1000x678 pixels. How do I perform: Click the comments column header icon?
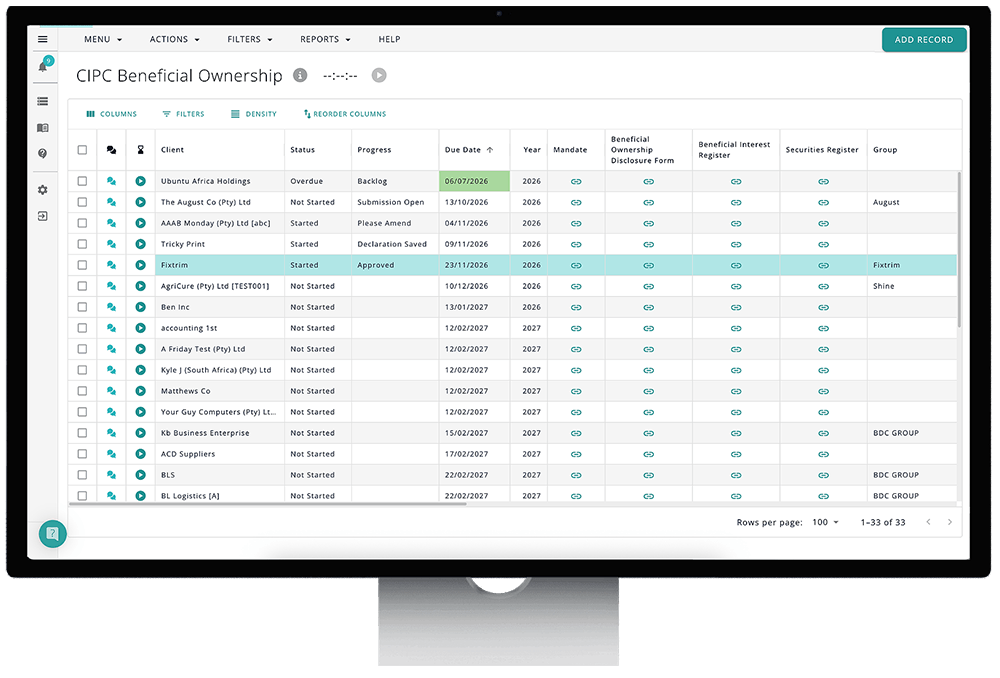pyautogui.click(x=112, y=150)
